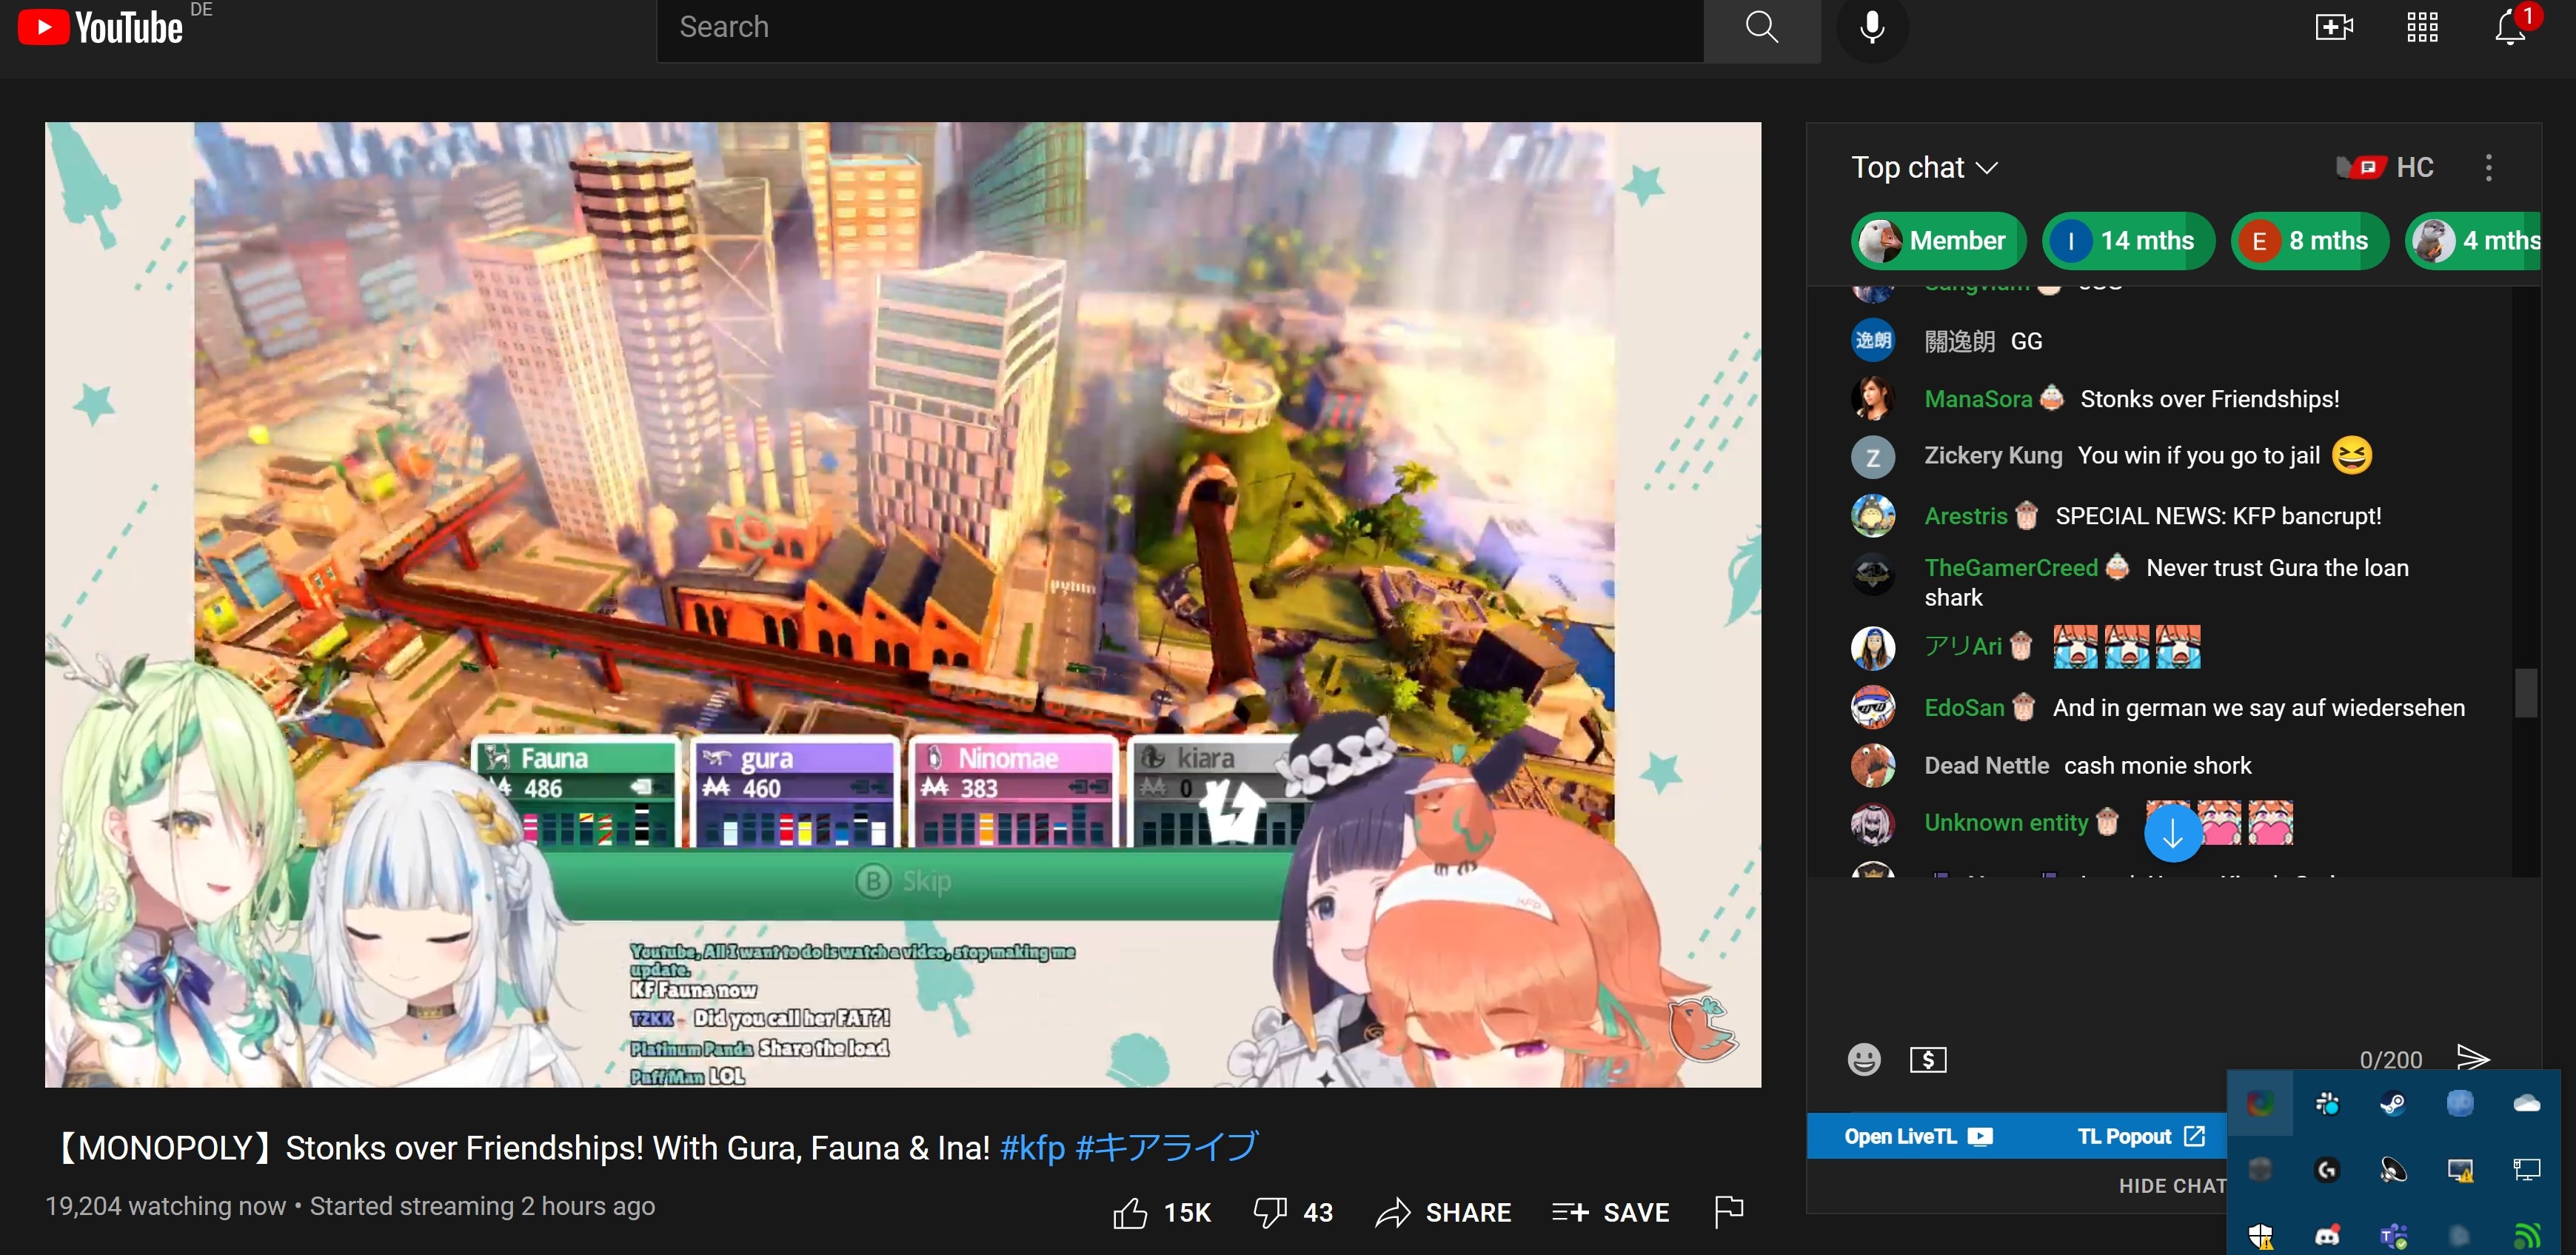
Task: Click Dead Nettle's username in chat
Action: pos(1986,766)
